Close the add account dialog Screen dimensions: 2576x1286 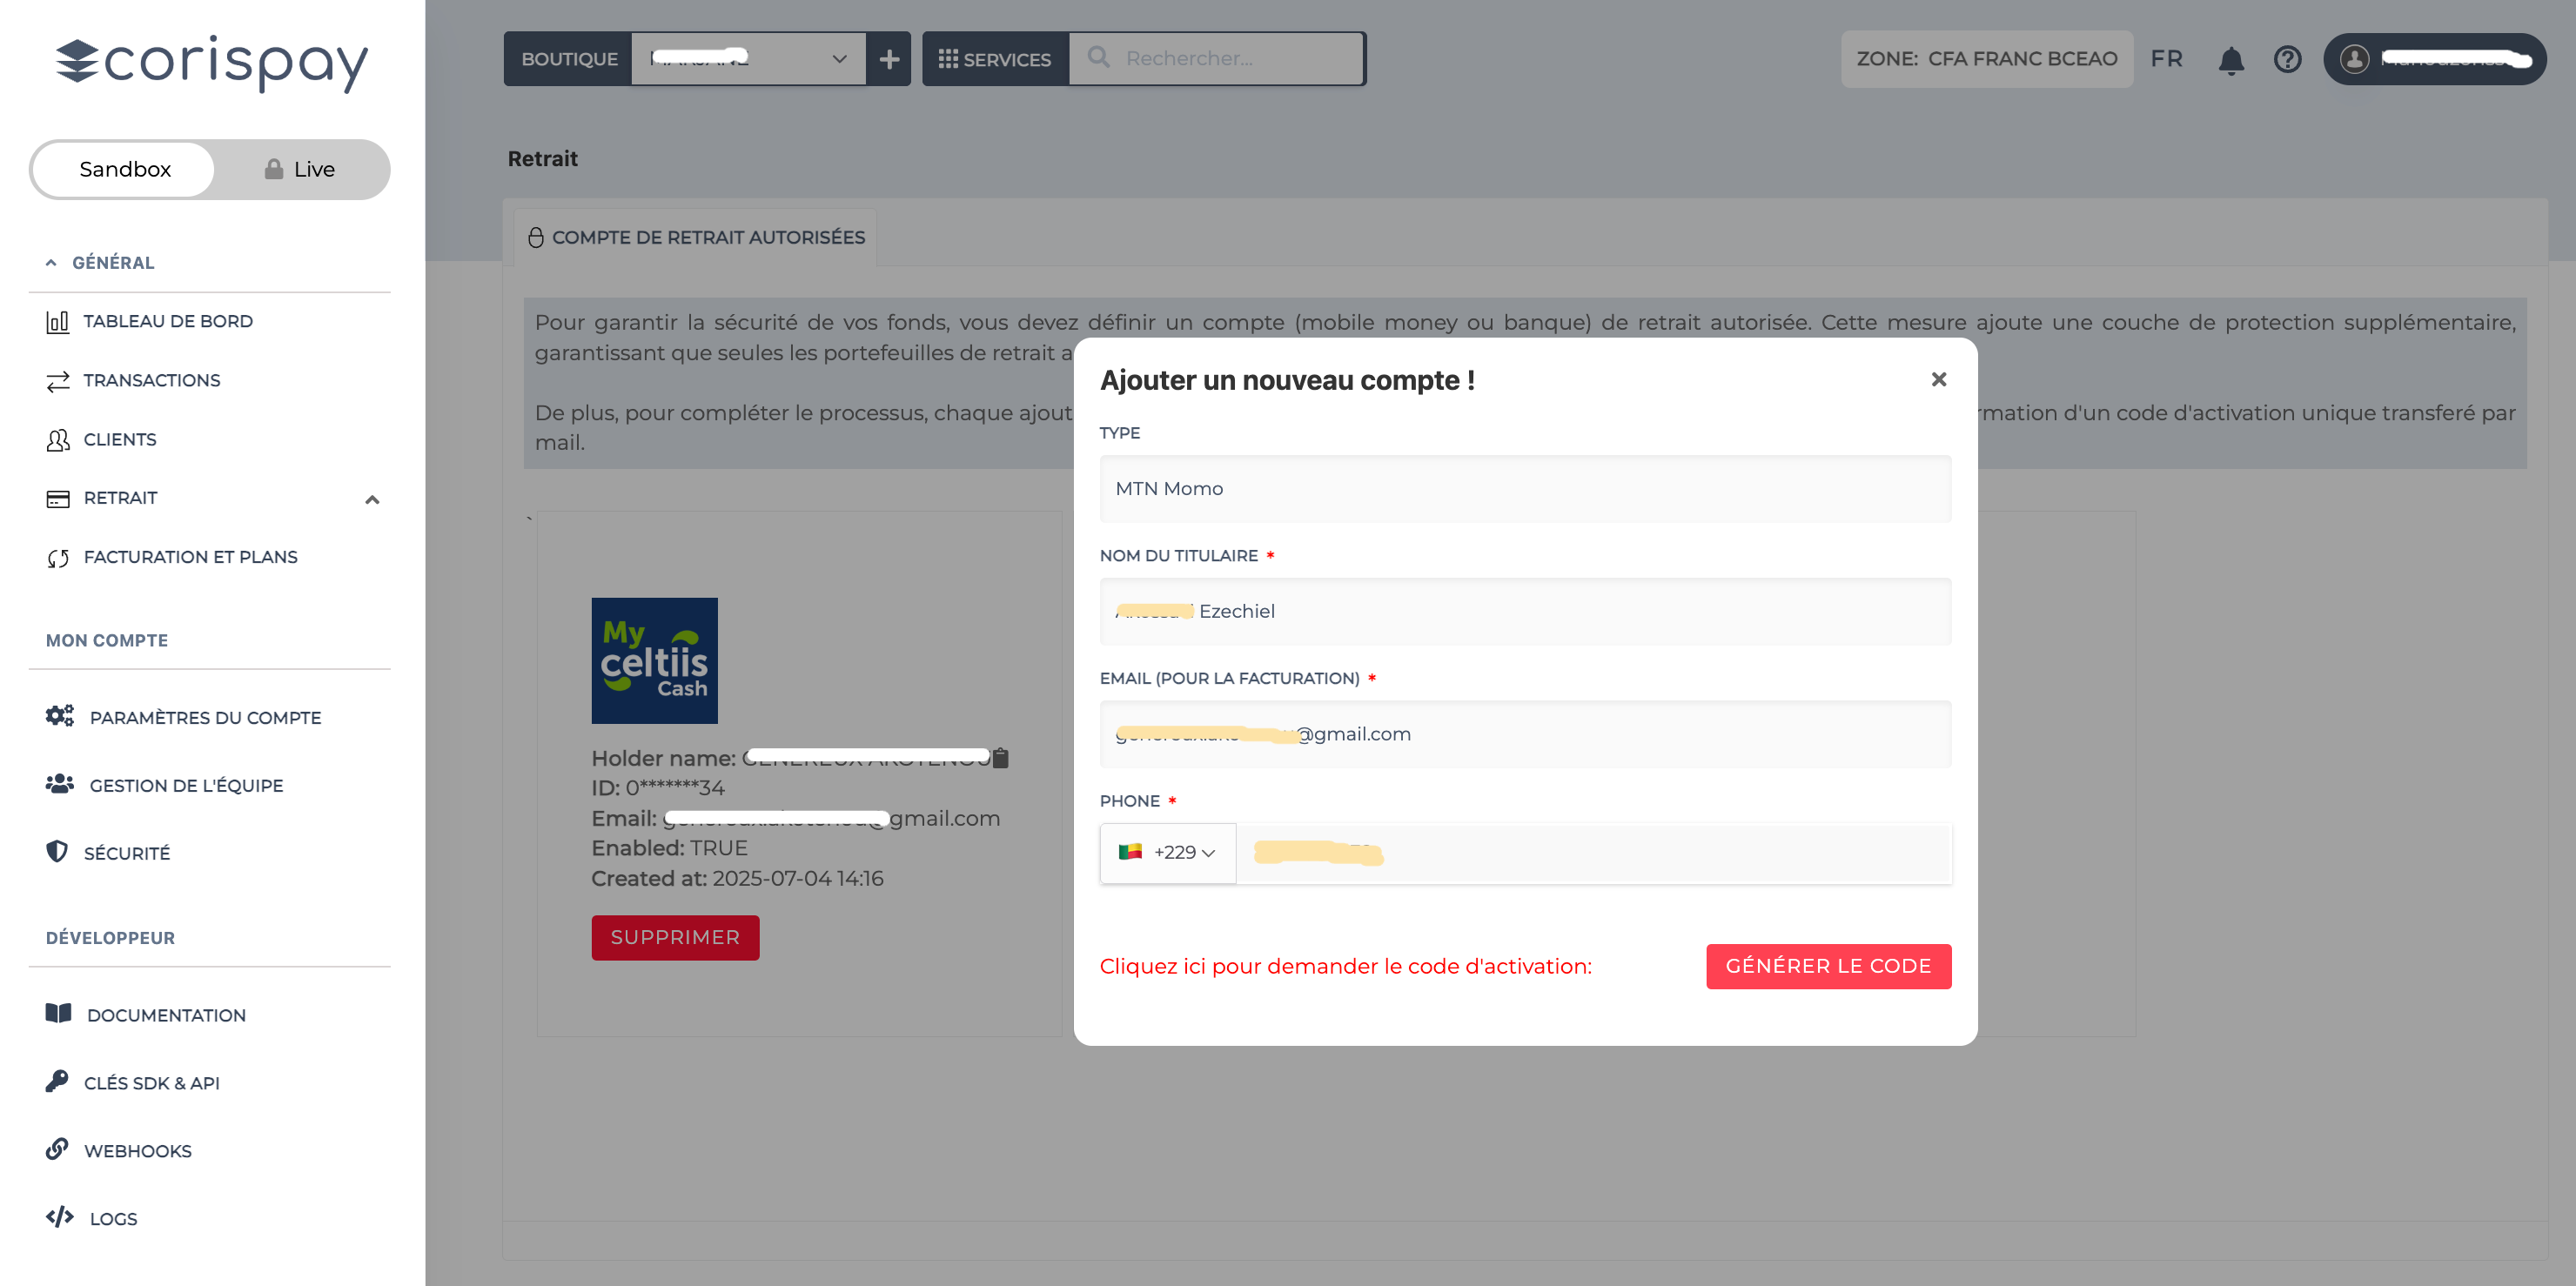coord(1938,379)
